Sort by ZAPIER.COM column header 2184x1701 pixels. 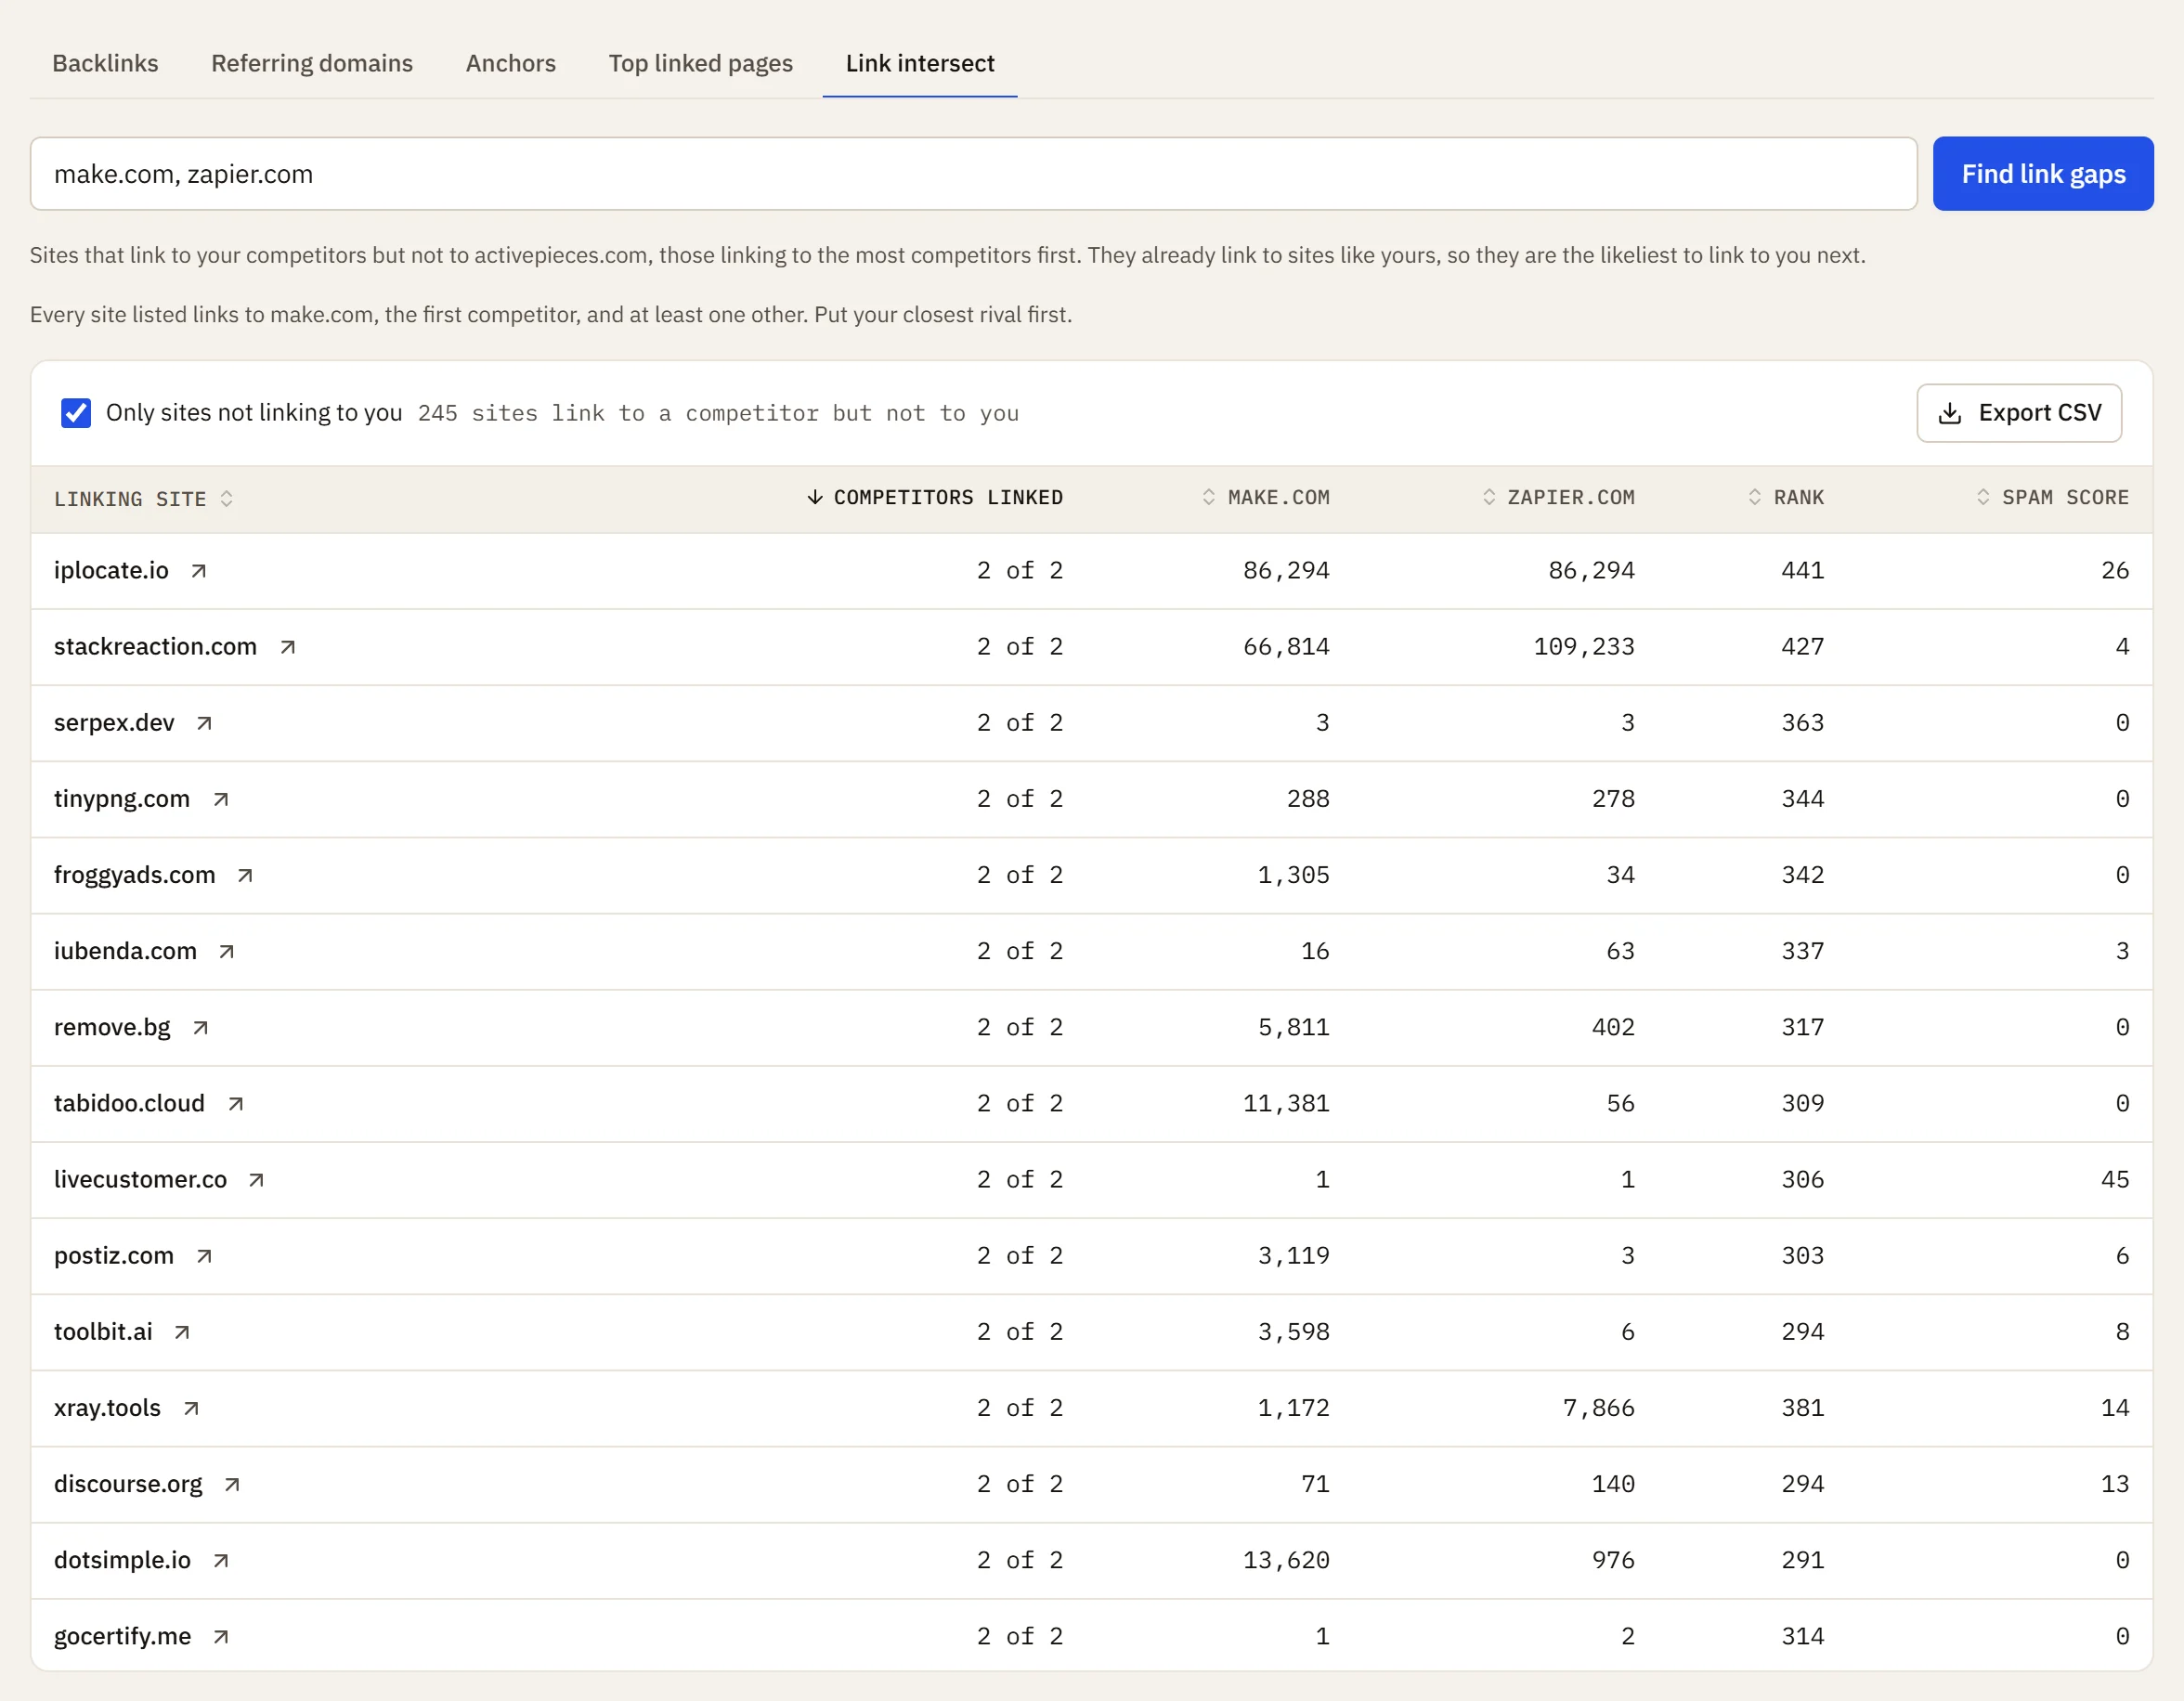[1559, 497]
